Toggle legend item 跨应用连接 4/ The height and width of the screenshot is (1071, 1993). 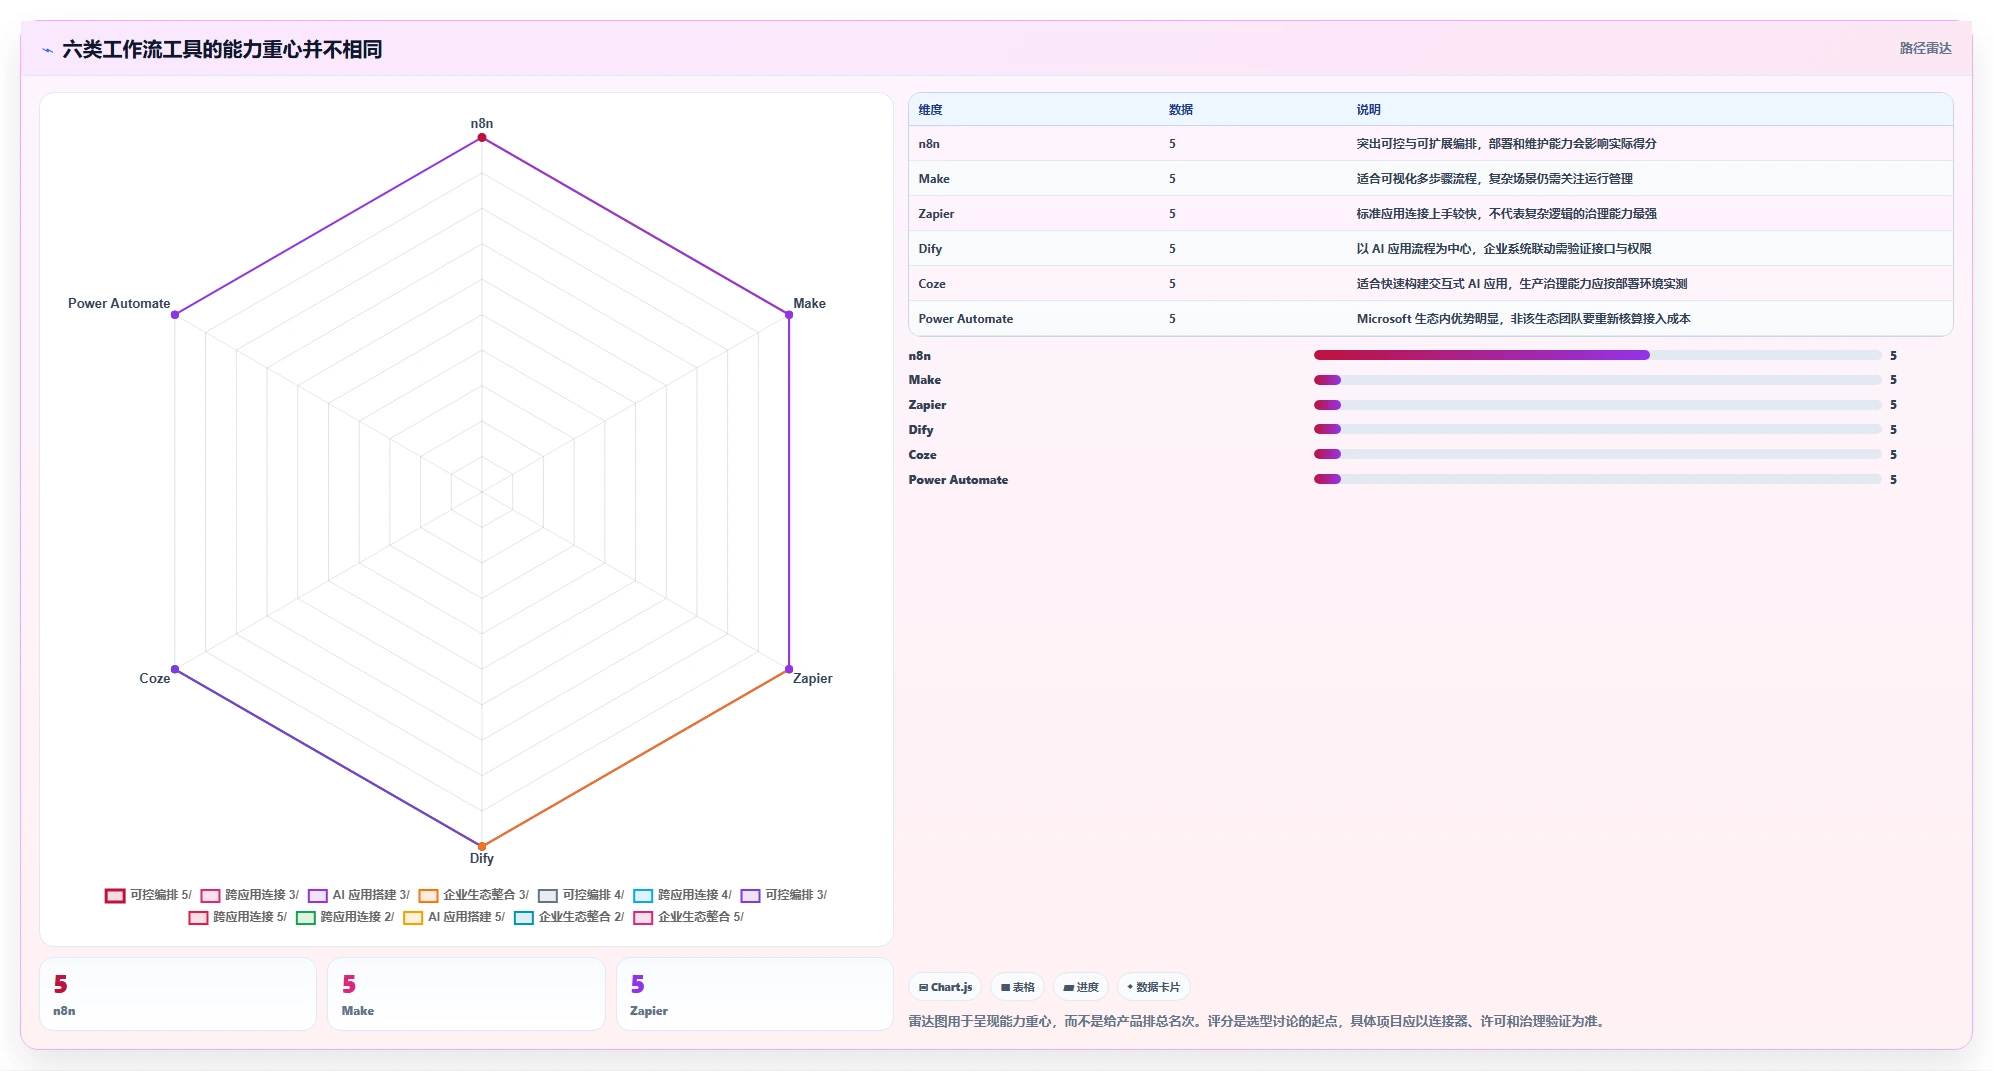click(x=682, y=895)
